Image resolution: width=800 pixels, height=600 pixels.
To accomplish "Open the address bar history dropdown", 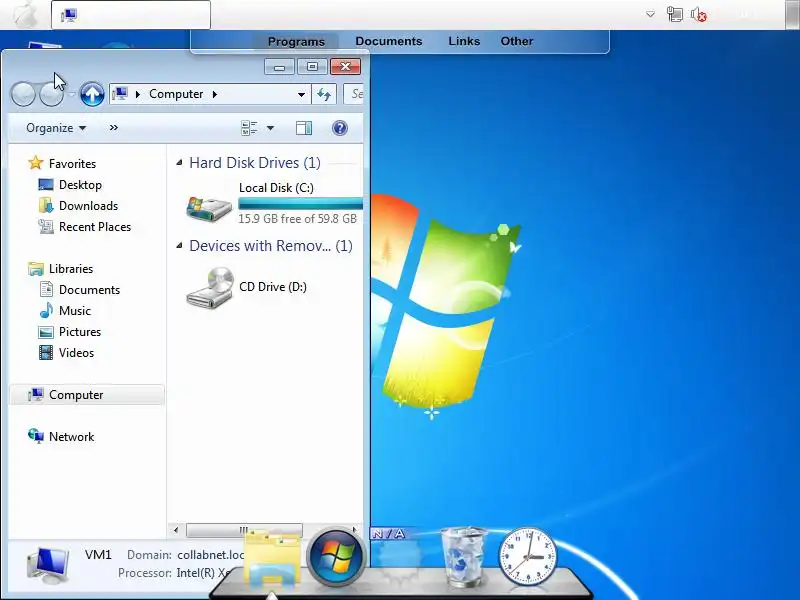I will [x=301, y=94].
